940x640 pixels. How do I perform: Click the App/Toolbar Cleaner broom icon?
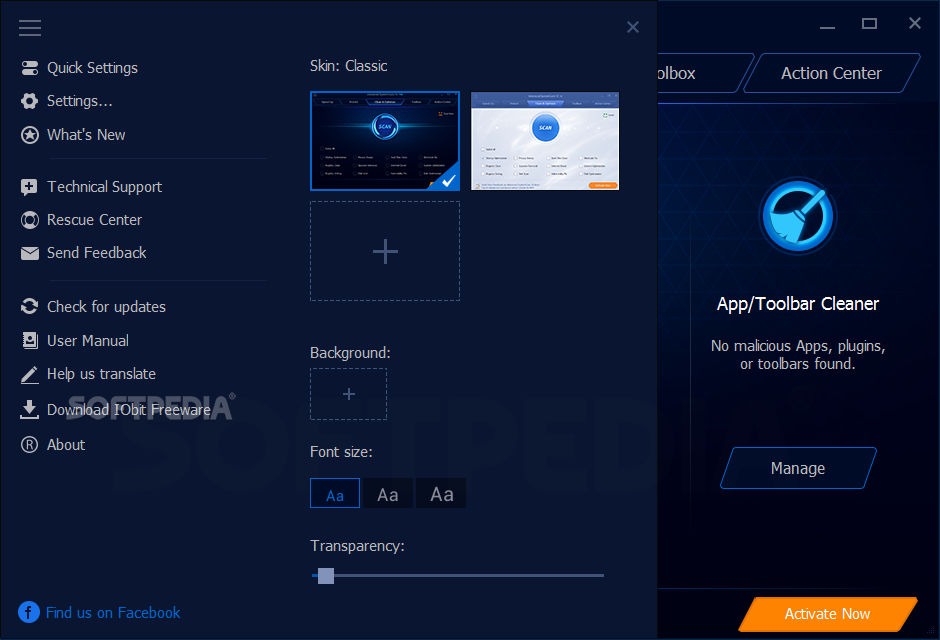pos(797,216)
